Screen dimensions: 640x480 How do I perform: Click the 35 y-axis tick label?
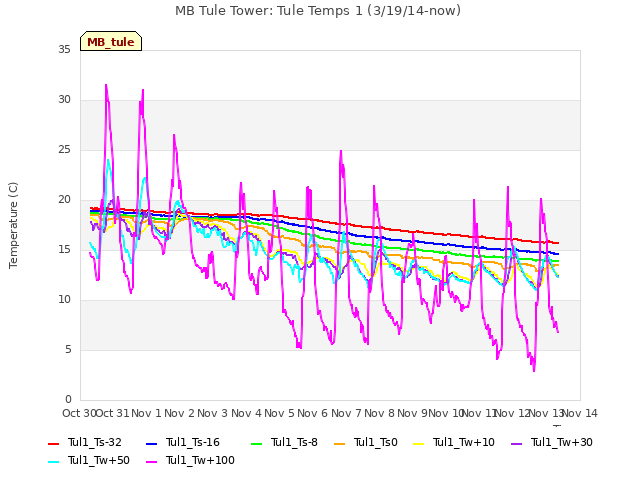(64, 49)
